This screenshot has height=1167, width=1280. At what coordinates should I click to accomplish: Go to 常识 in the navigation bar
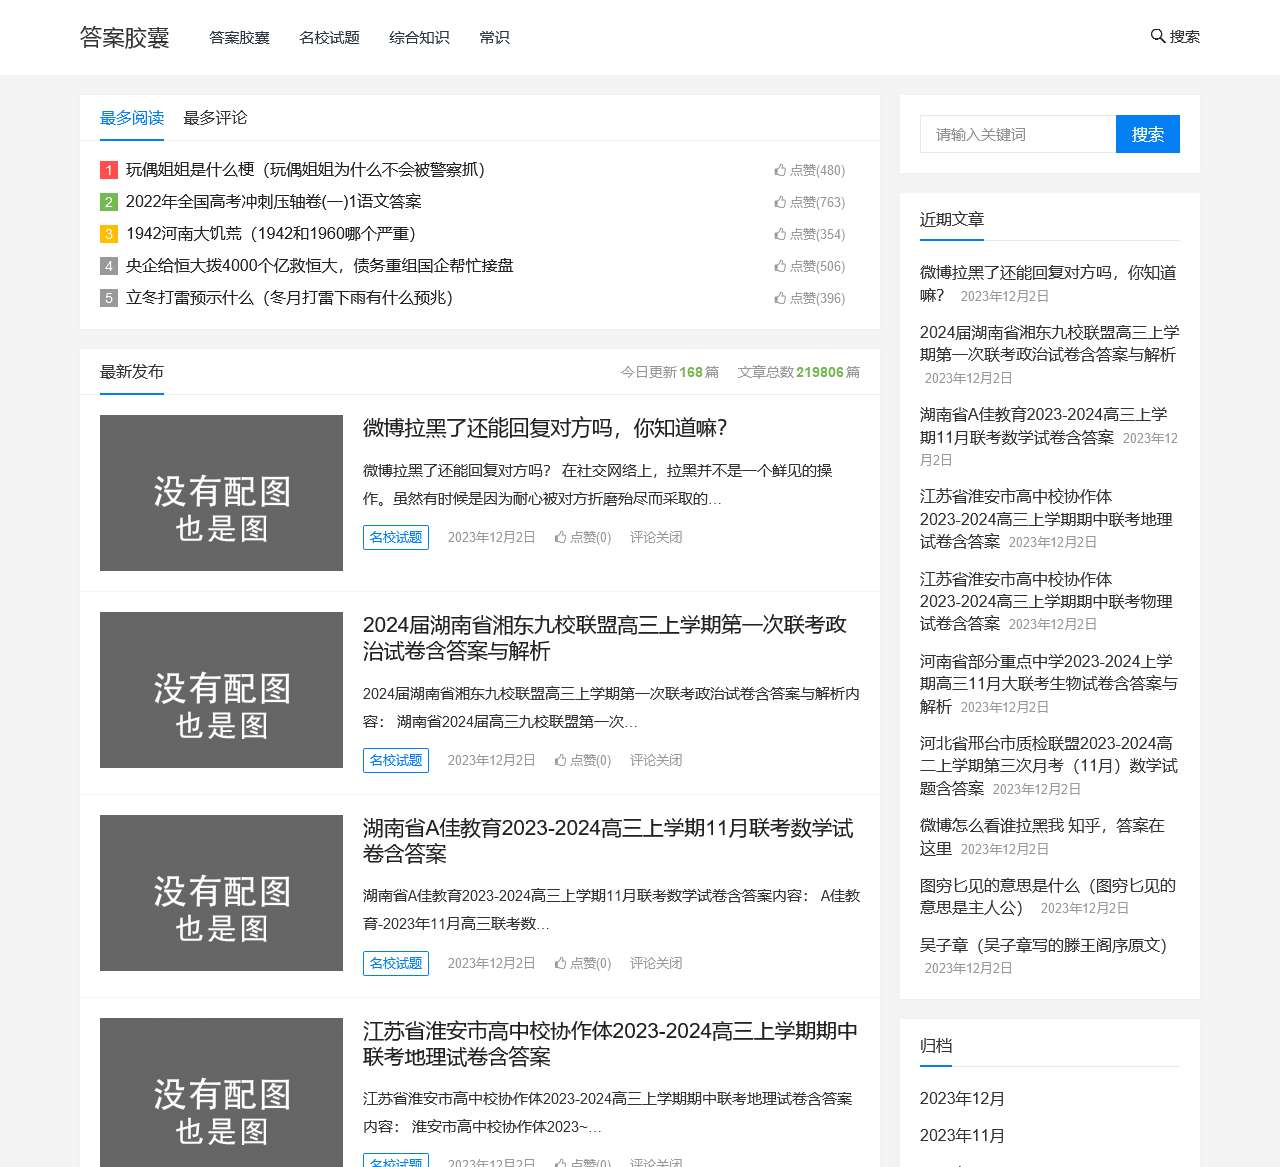[x=494, y=37]
